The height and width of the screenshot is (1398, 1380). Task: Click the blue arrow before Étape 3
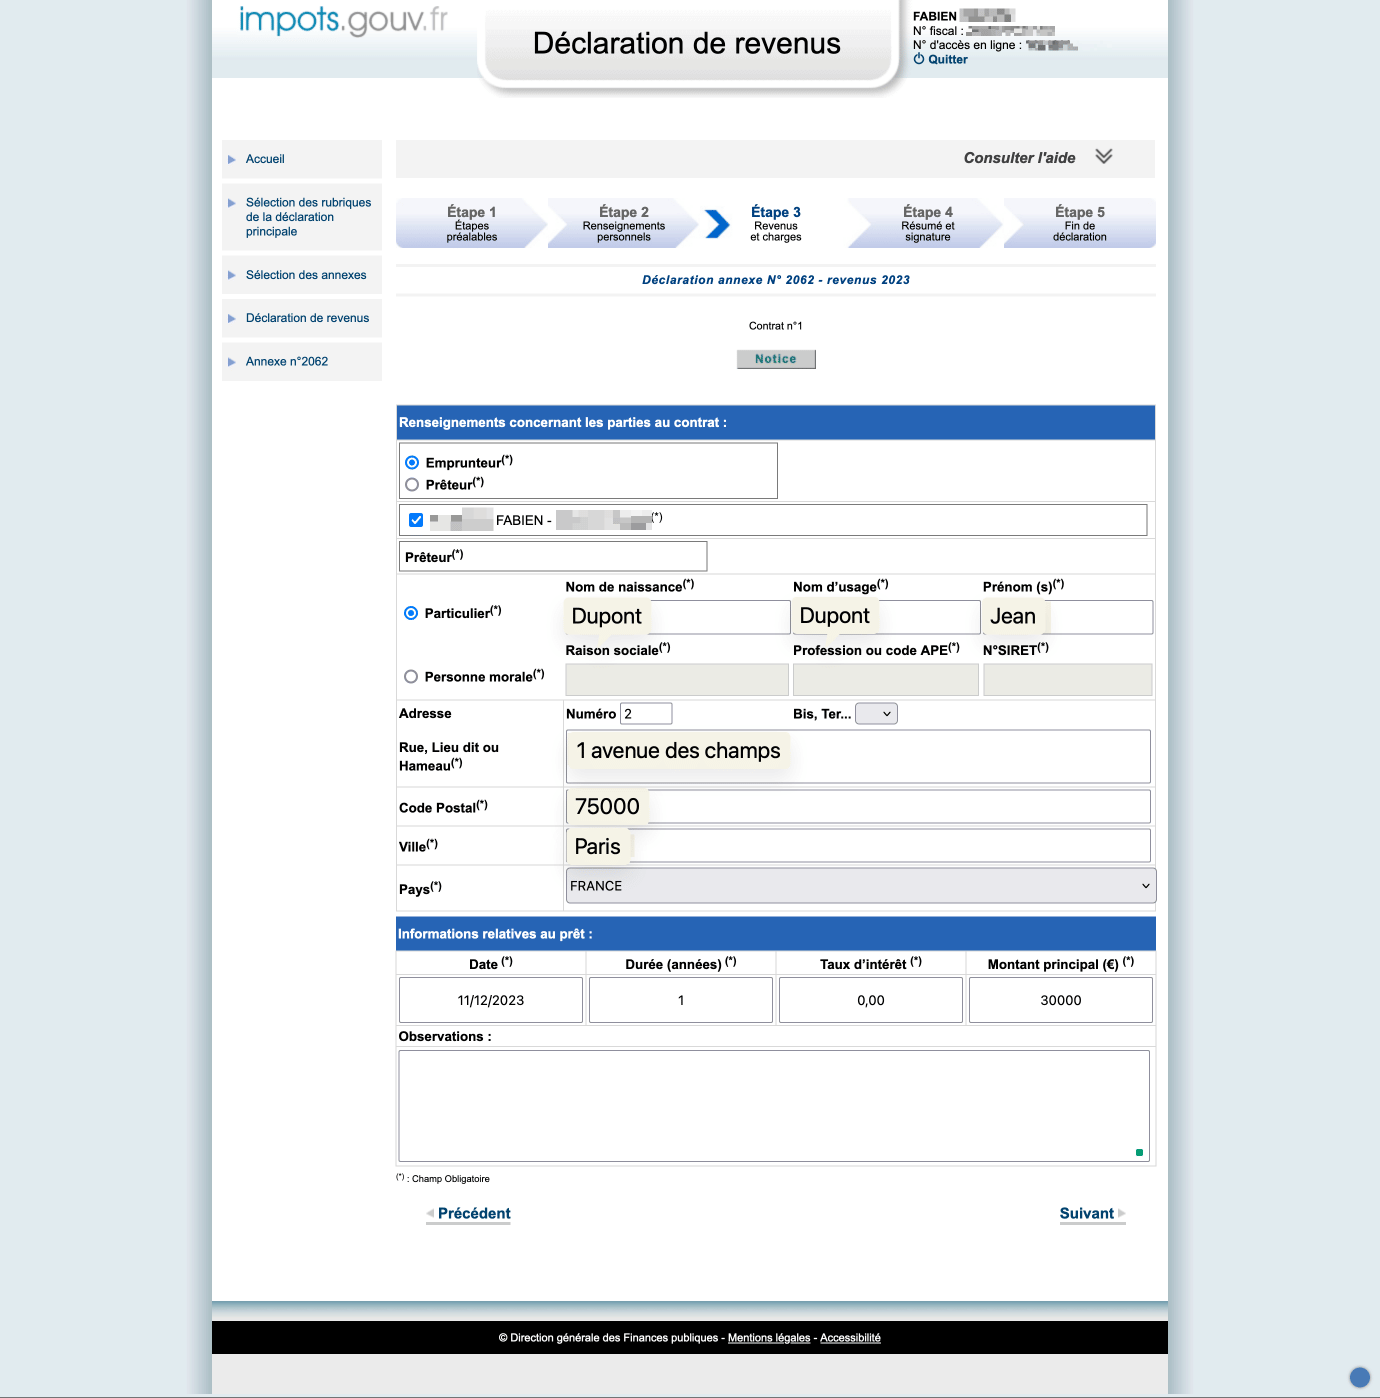(717, 223)
